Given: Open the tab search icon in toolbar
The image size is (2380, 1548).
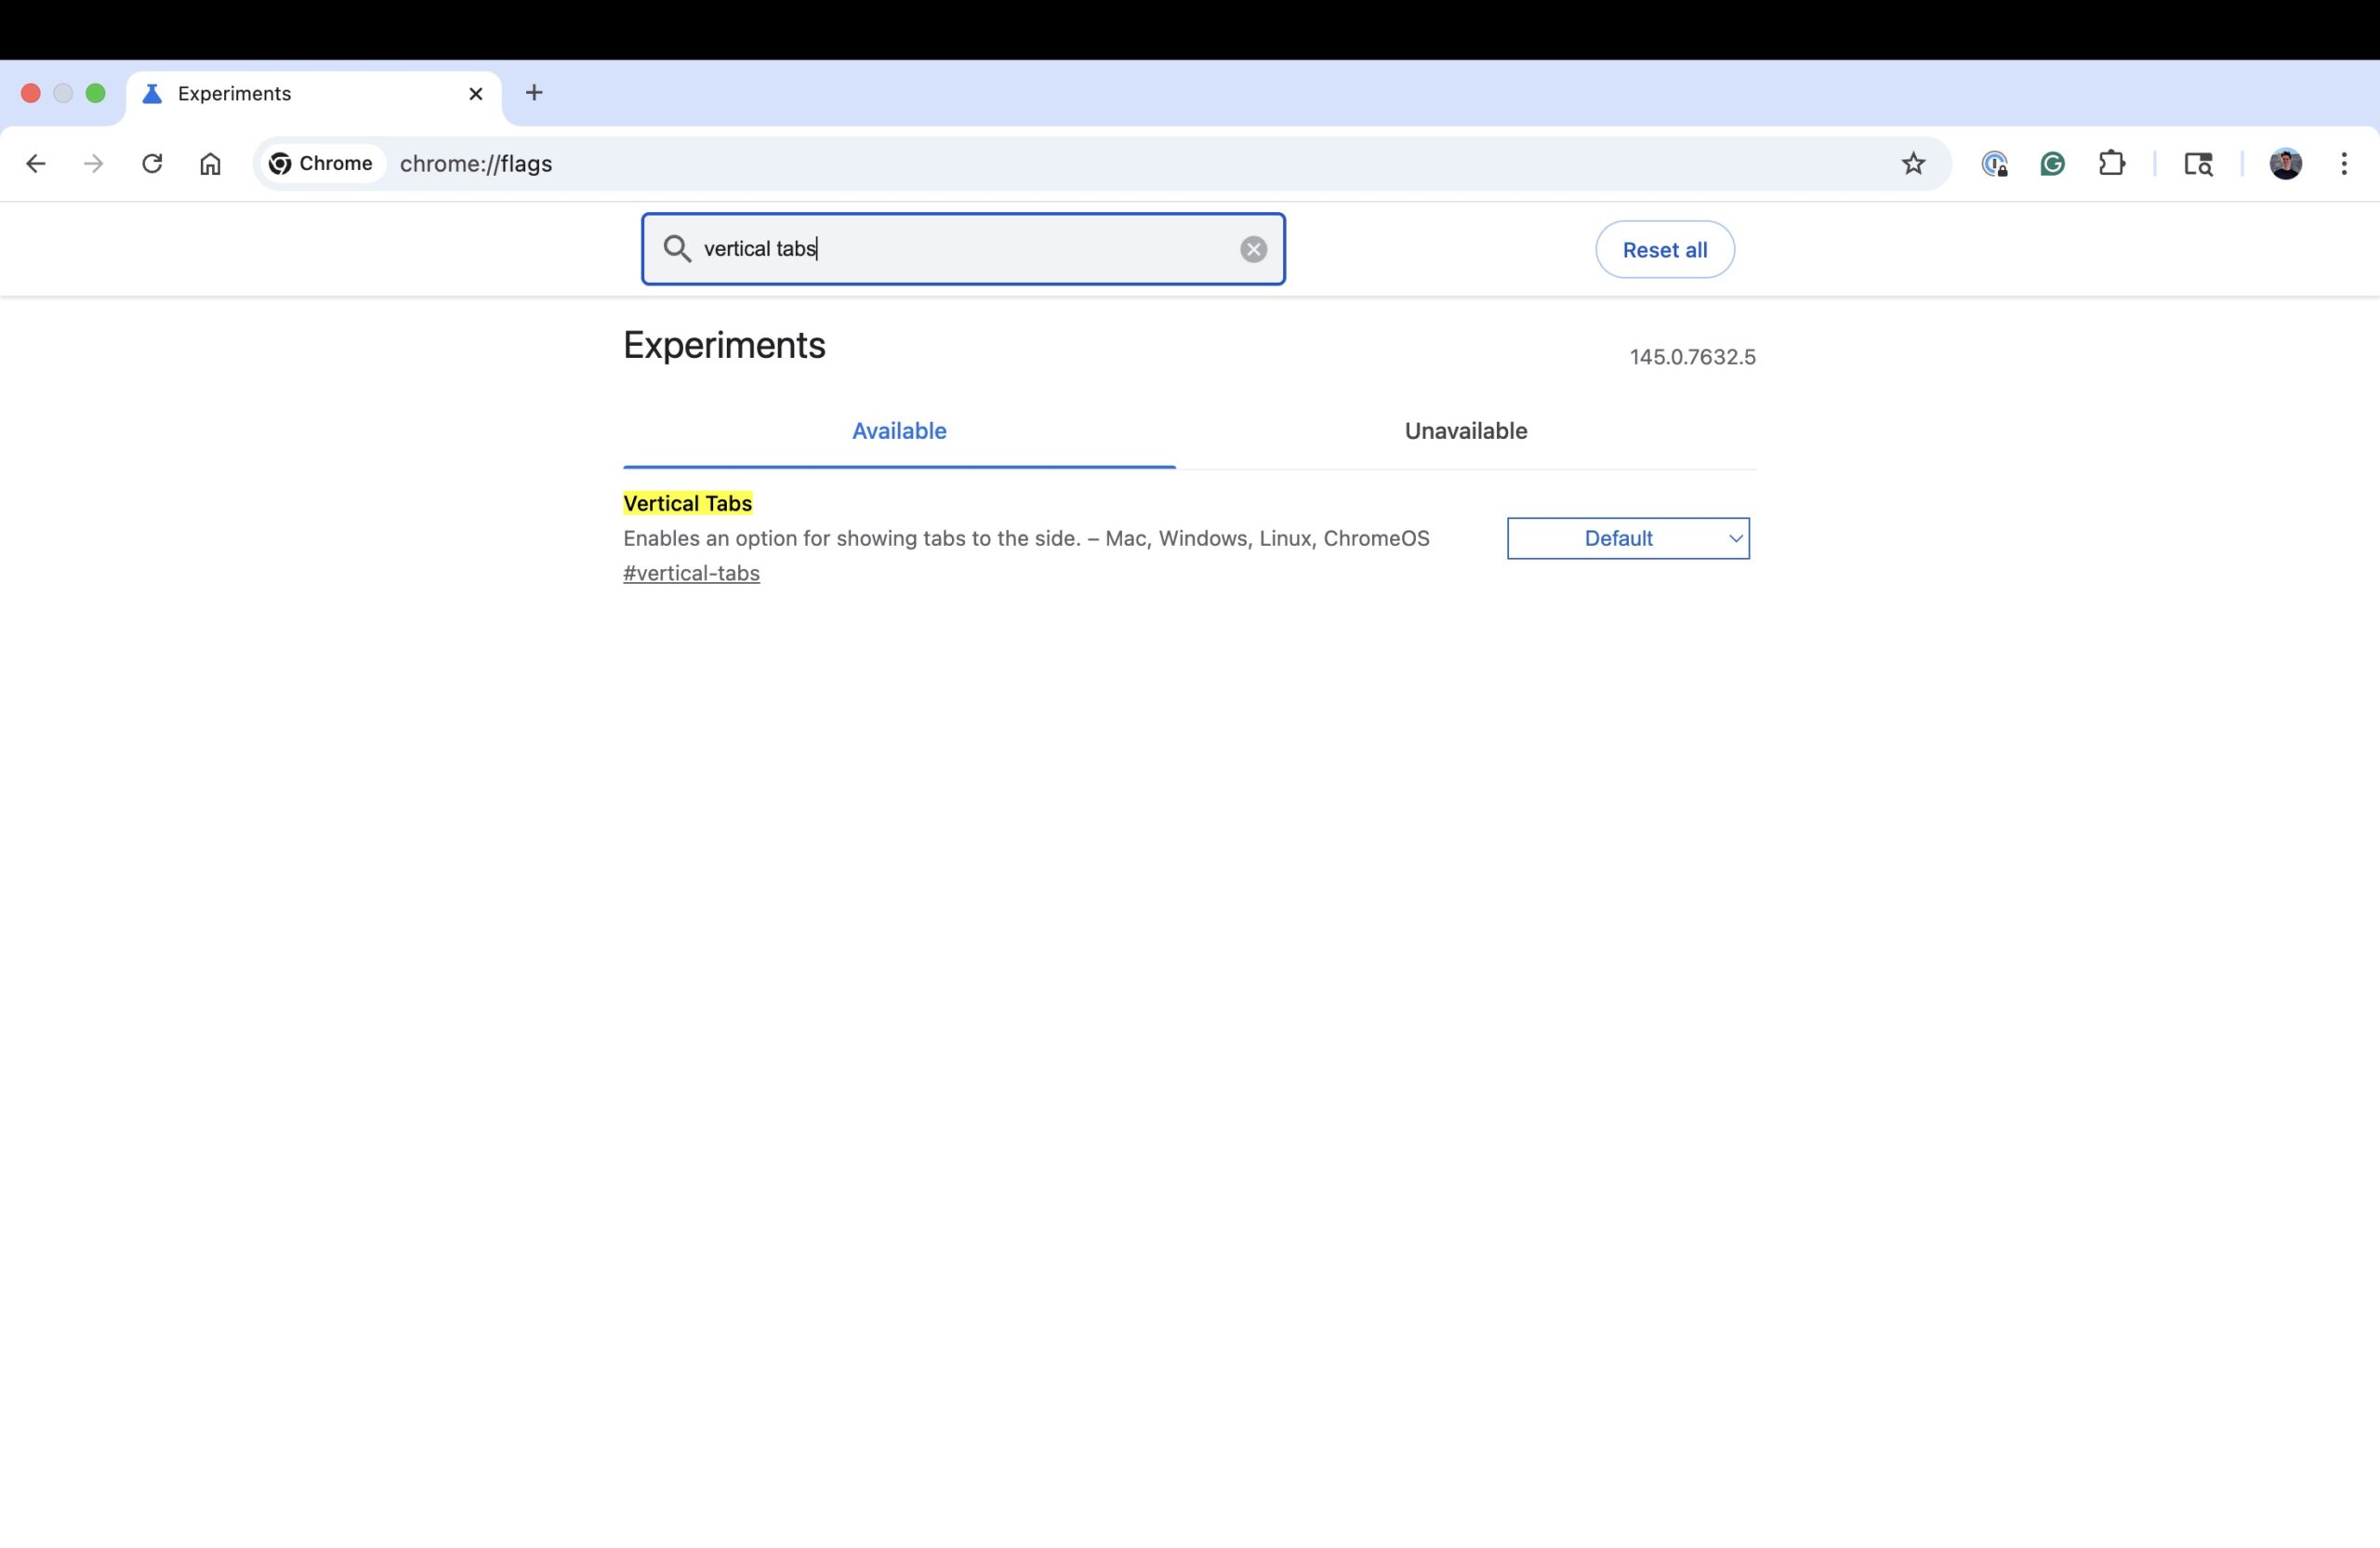Looking at the screenshot, I should click(x=2197, y=164).
